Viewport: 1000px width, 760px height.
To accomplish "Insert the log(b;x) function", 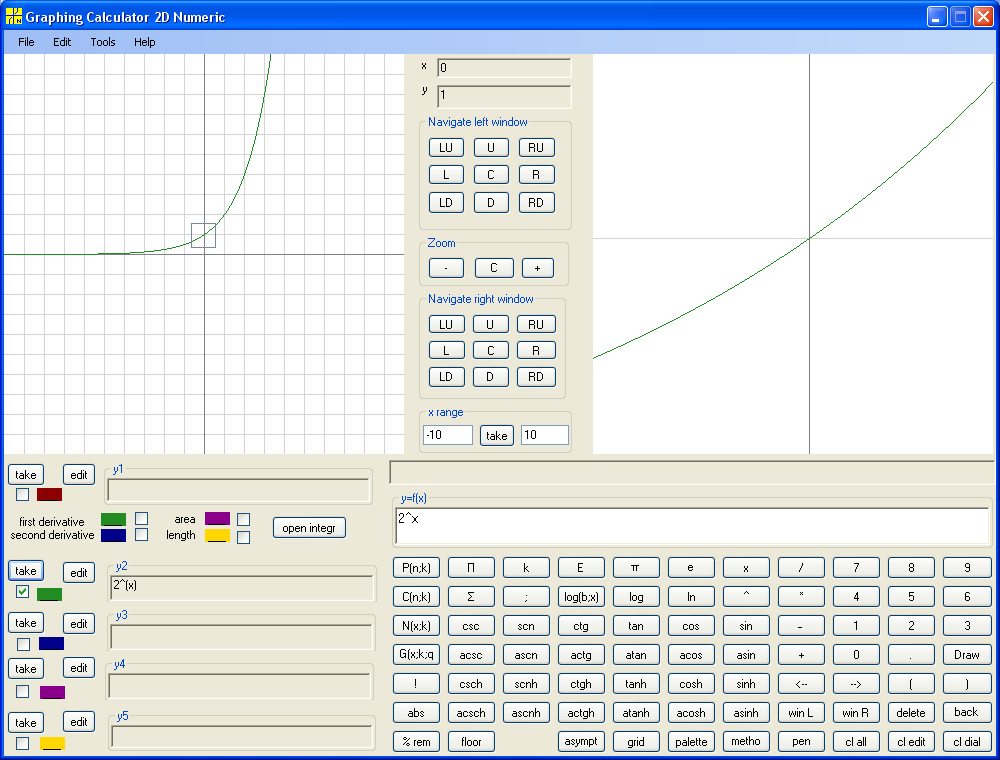I will click(x=580, y=597).
